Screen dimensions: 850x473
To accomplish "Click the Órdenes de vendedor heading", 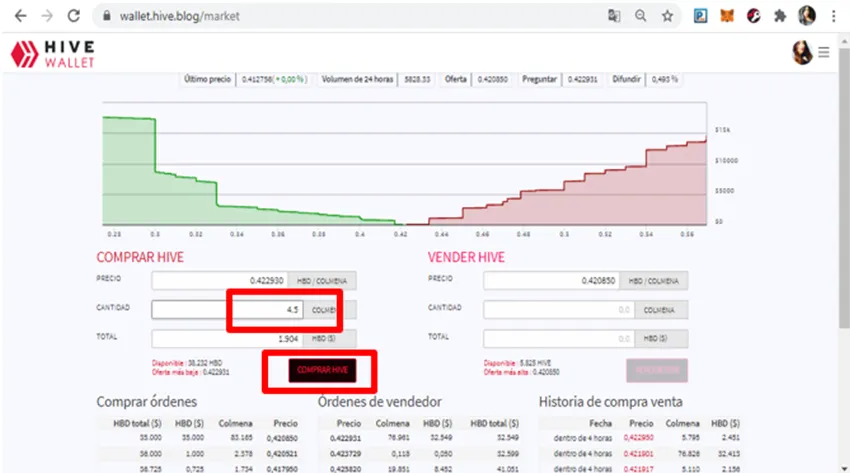I will [x=379, y=402].
